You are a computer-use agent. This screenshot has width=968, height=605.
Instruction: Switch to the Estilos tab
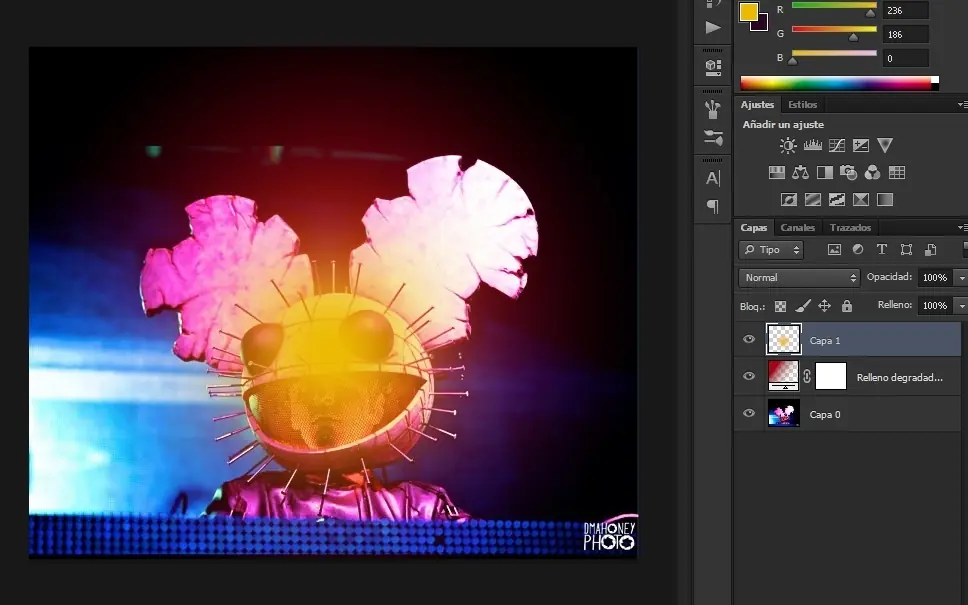coord(803,104)
